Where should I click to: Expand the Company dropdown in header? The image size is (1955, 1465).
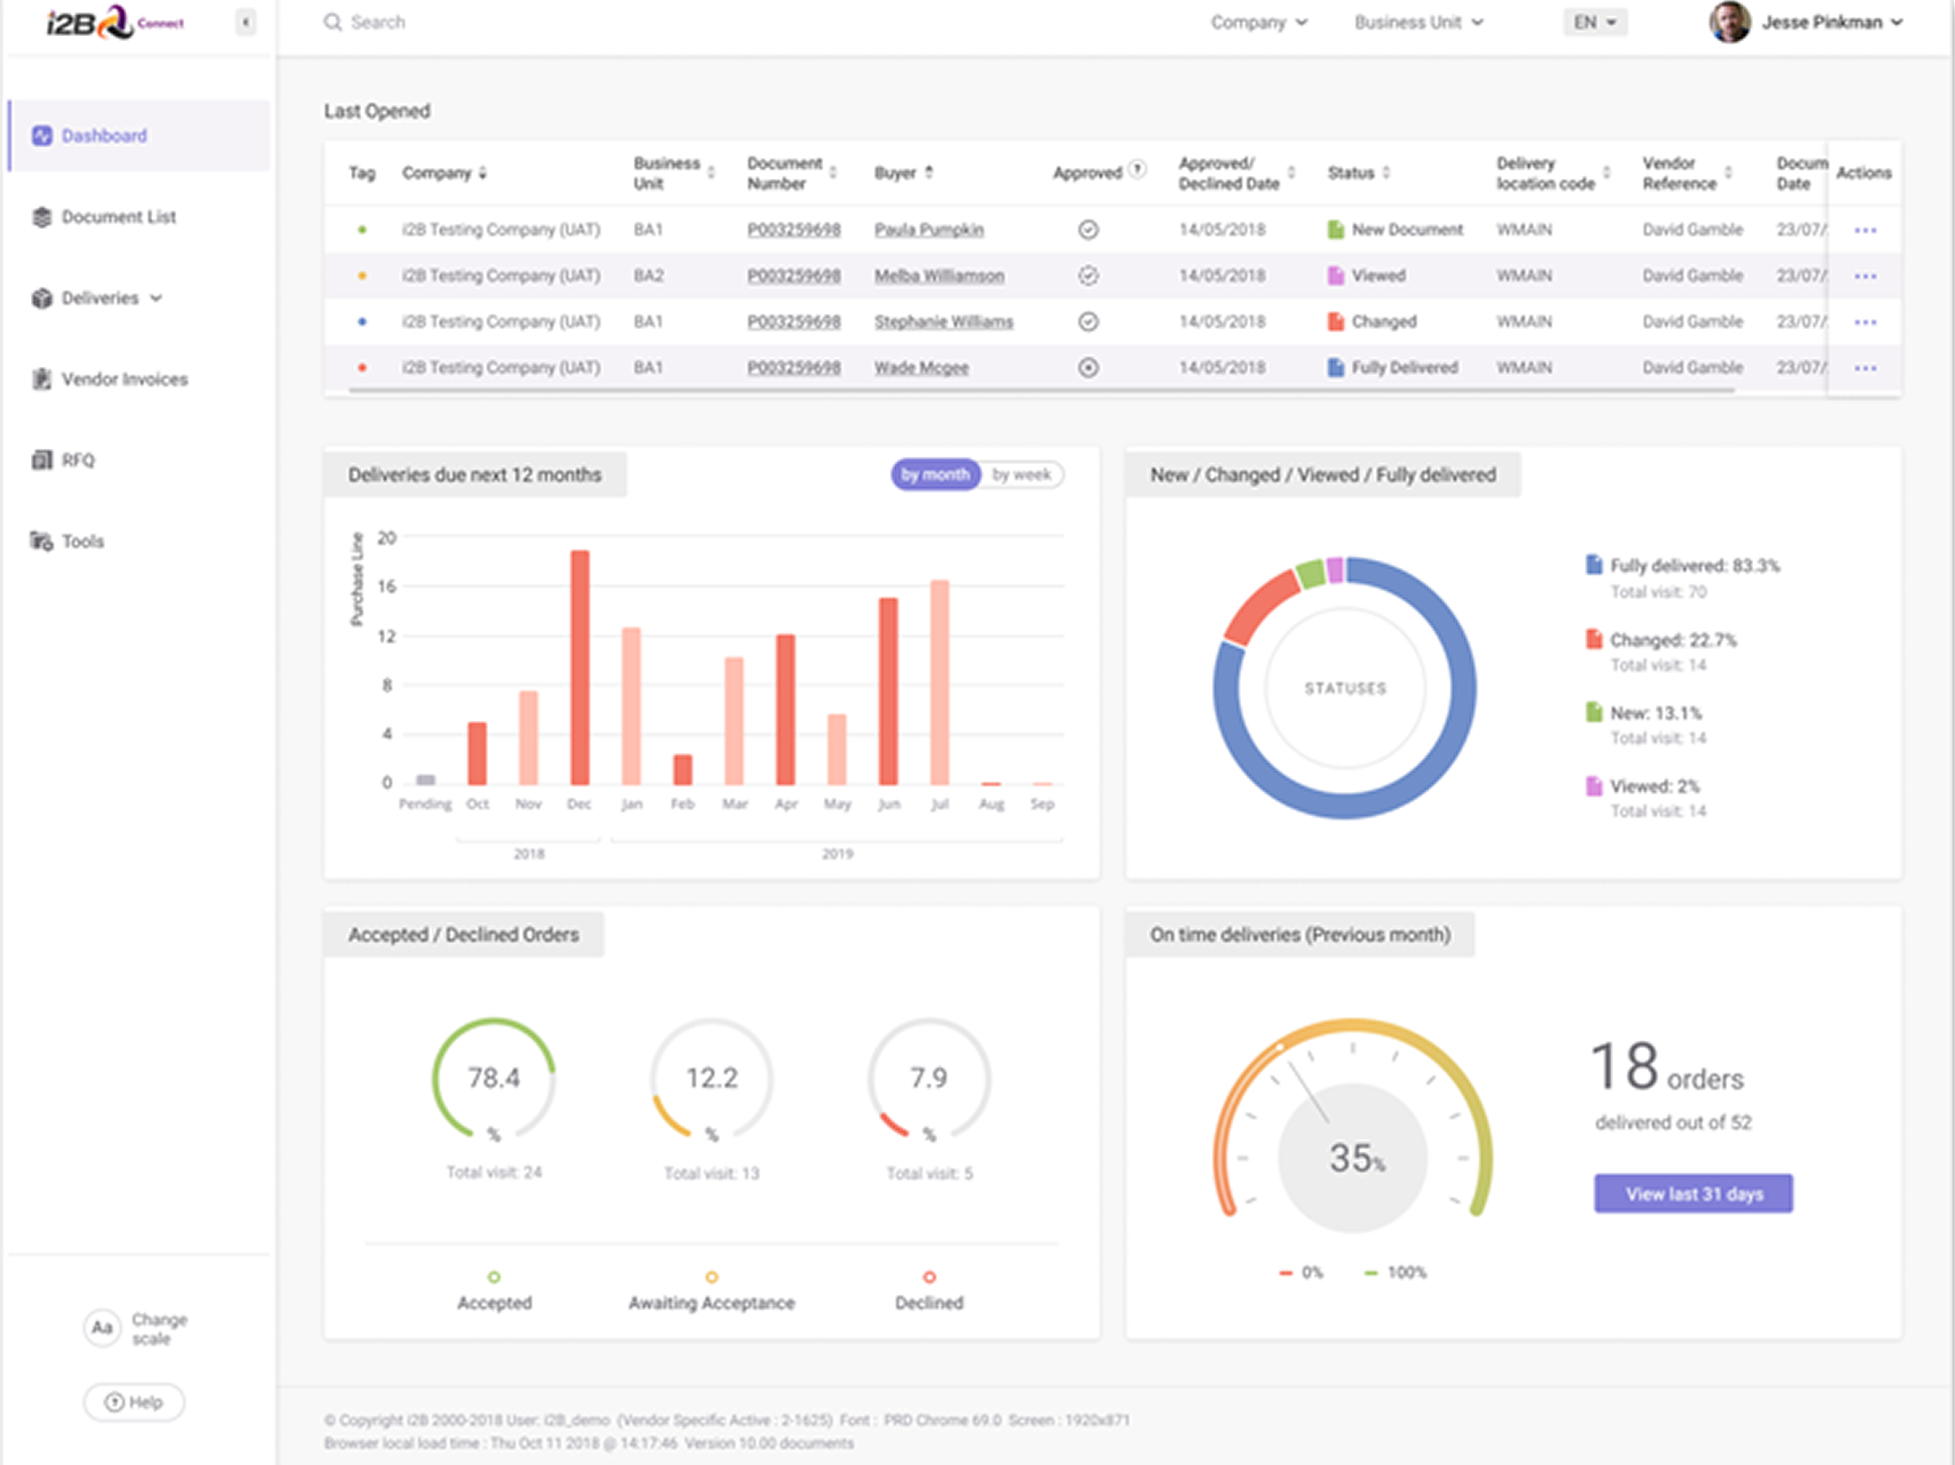1258,22
